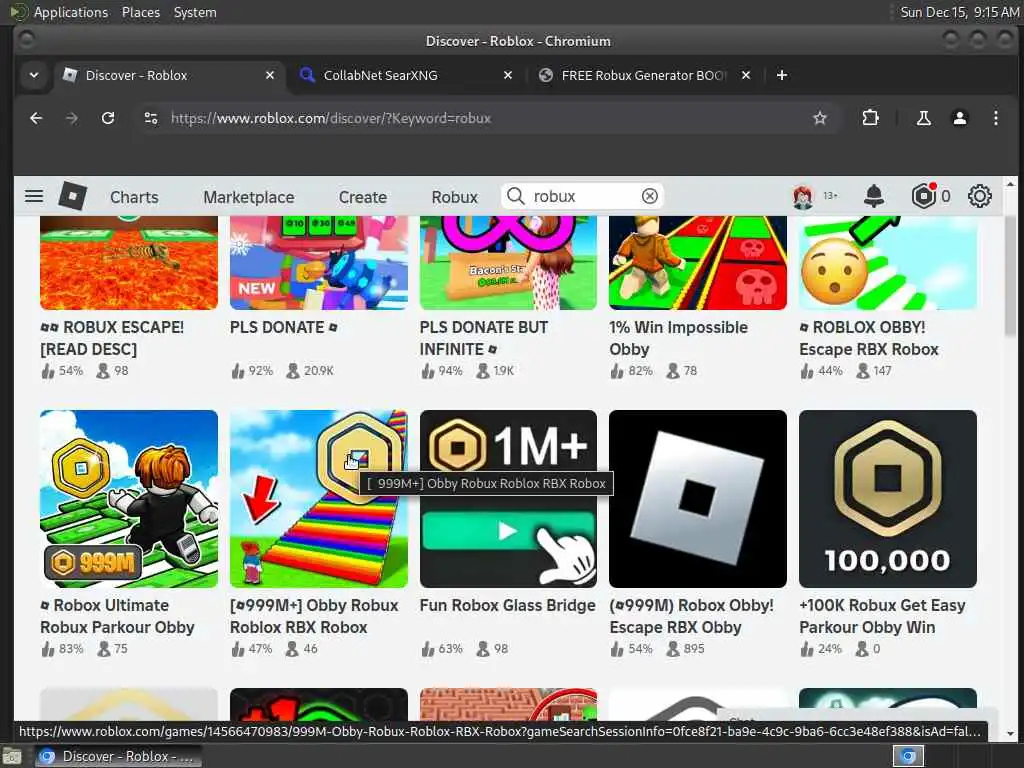Open the Create navigation link
The height and width of the screenshot is (768, 1024).
click(362, 197)
